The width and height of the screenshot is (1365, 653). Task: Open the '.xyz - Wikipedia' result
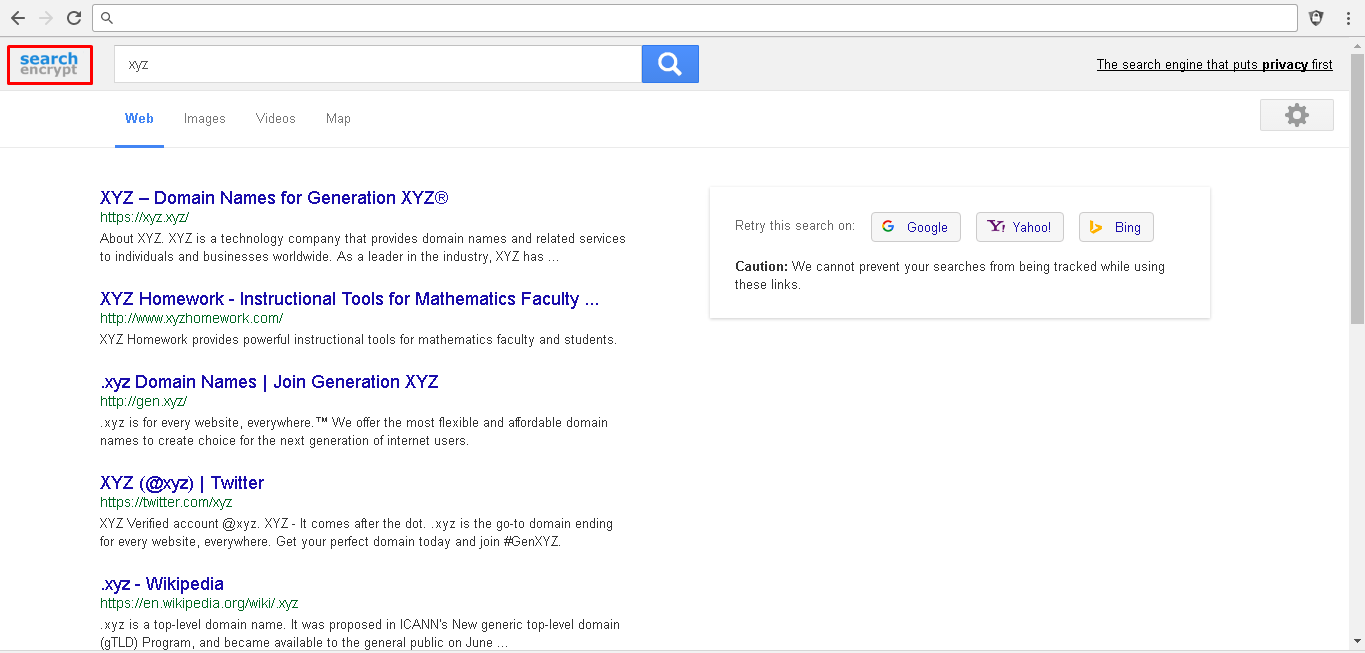click(x=162, y=584)
